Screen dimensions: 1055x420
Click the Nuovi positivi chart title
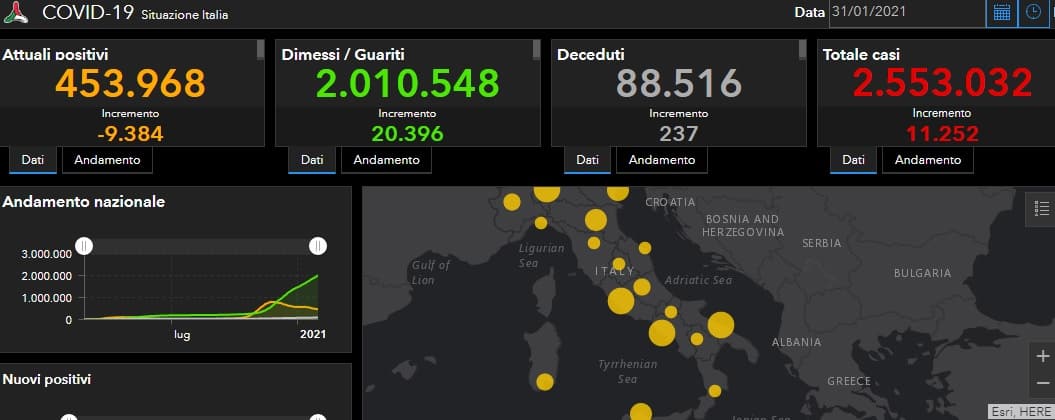46,380
